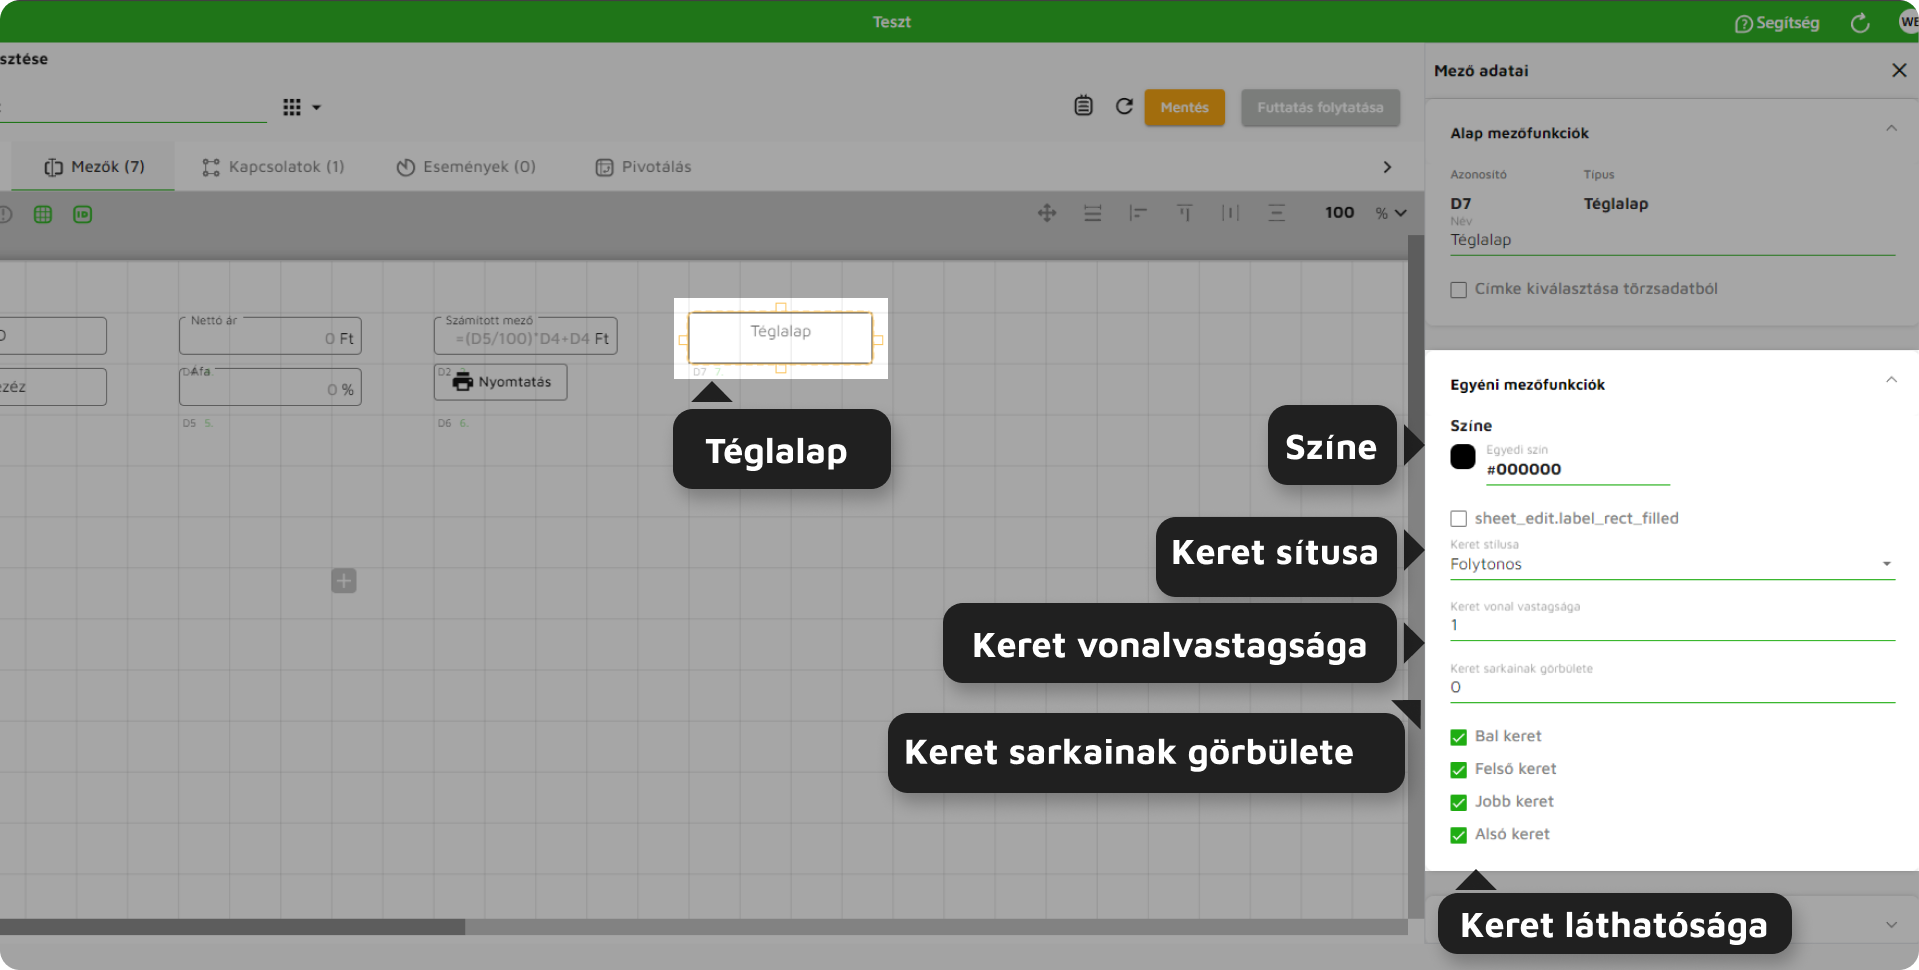Image resolution: width=1919 pixels, height=970 pixels.
Task: Click the Számított mező formula field
Action: pyautogui.click(x=525, y=336)
